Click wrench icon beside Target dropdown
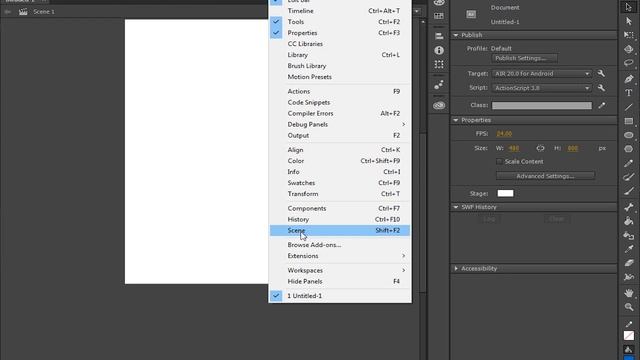Image resolution: width=640 pixels, height=360 pixels. coord(601,73)
